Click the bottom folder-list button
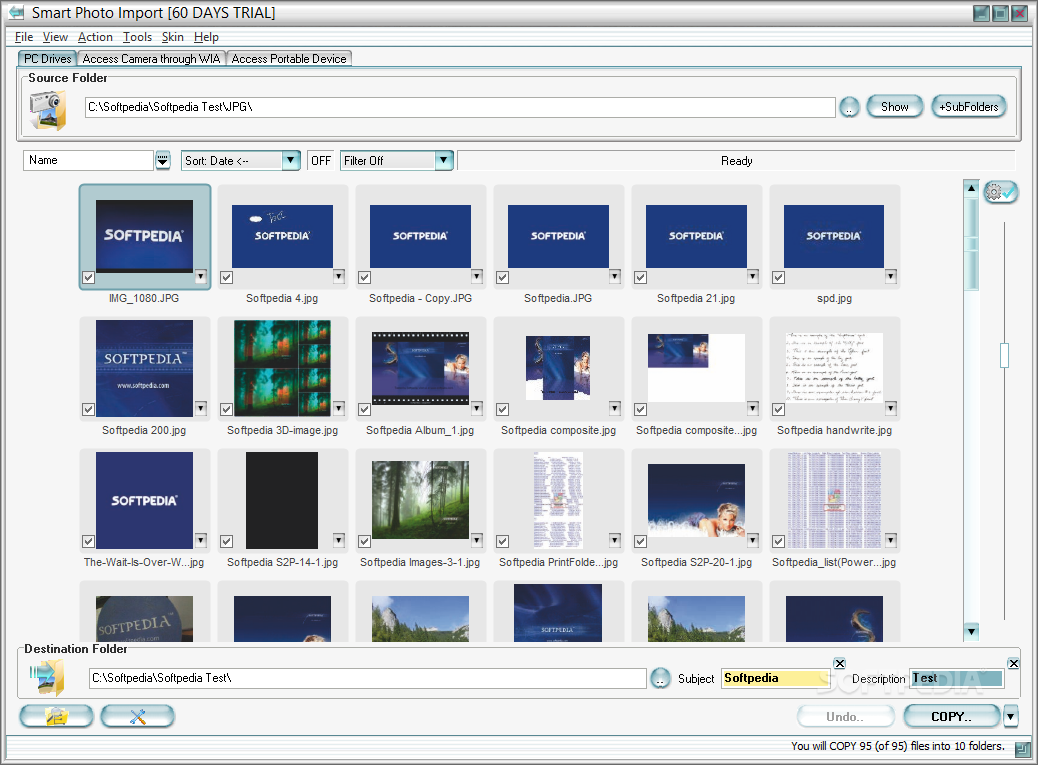 pos(57,716)
